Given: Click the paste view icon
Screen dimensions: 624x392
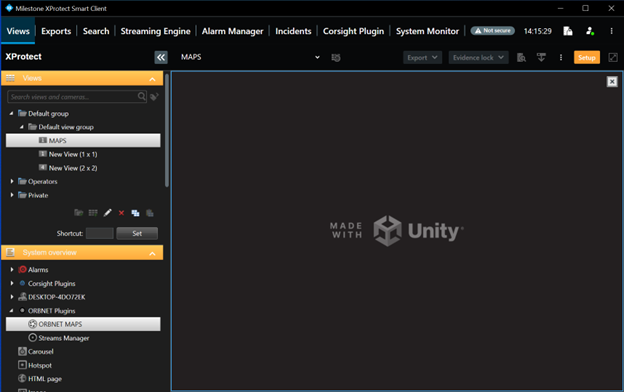Looking at the screenshot, I should [x=150, y=213].
